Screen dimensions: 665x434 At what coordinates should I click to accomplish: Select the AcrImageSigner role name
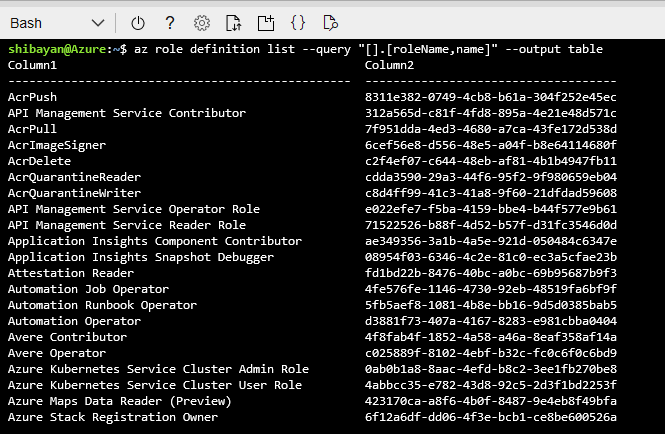point(57,145)
